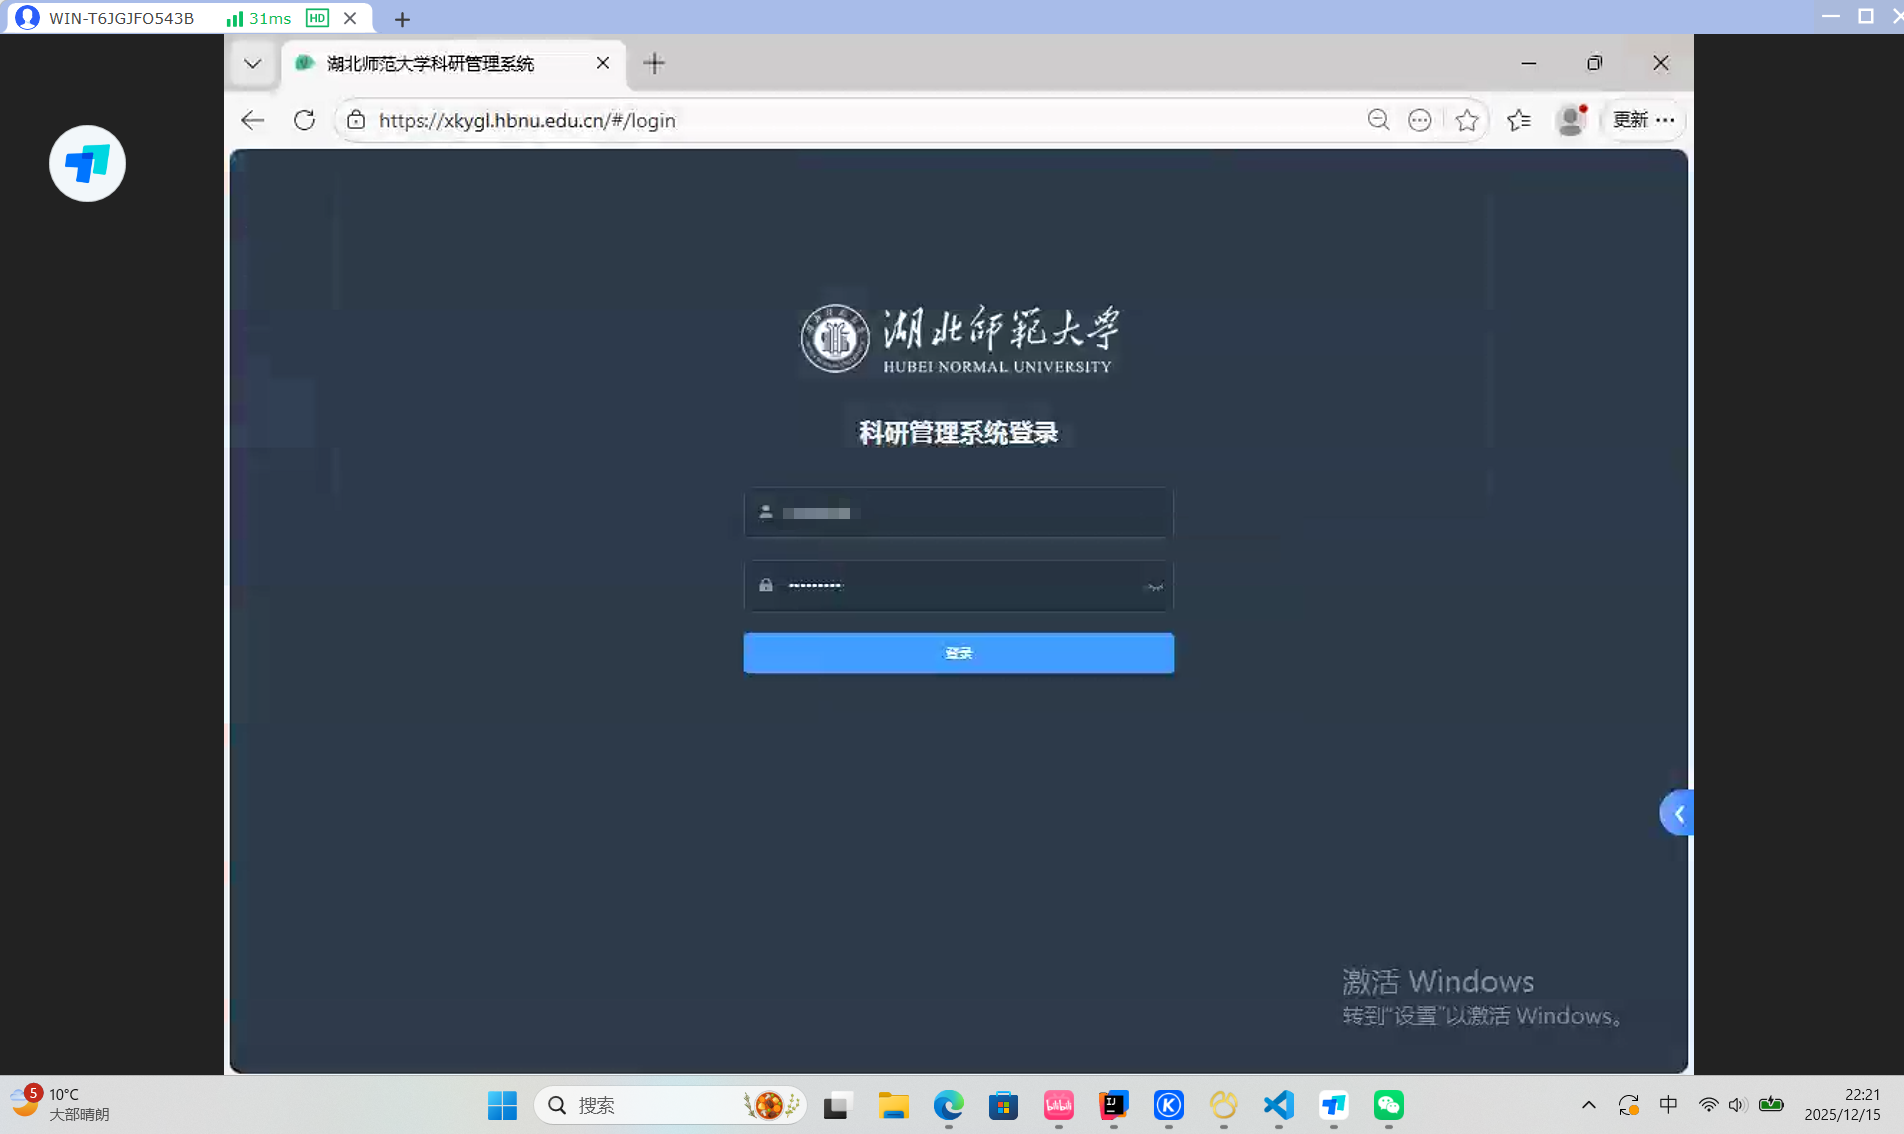This screenshot has height=1134, width=1904.
Task: Switch the 中 input method indicator
Action: click(1668, 1105)
